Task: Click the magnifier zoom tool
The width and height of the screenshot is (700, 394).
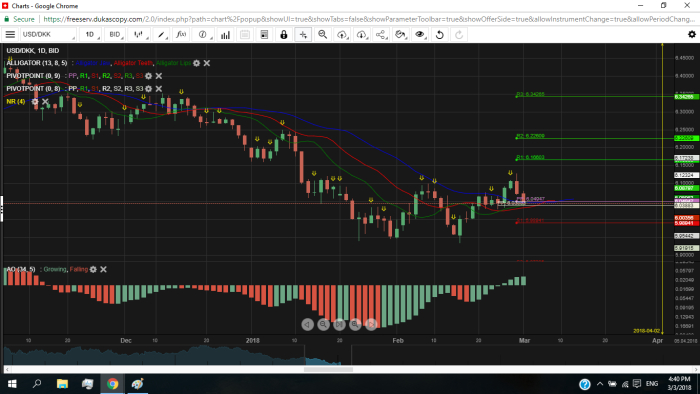Action: point(322,34)
